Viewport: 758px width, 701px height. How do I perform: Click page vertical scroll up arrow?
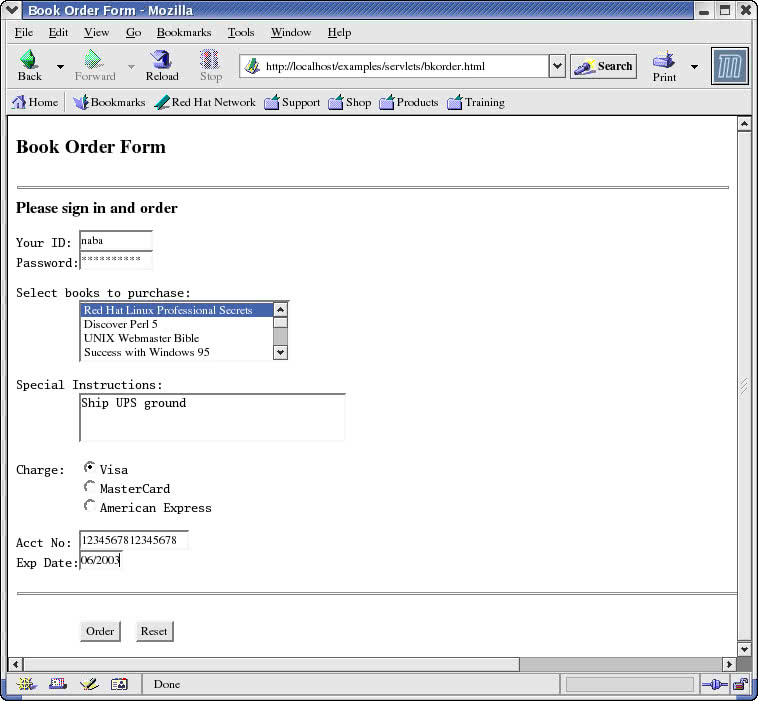(744, 124)
